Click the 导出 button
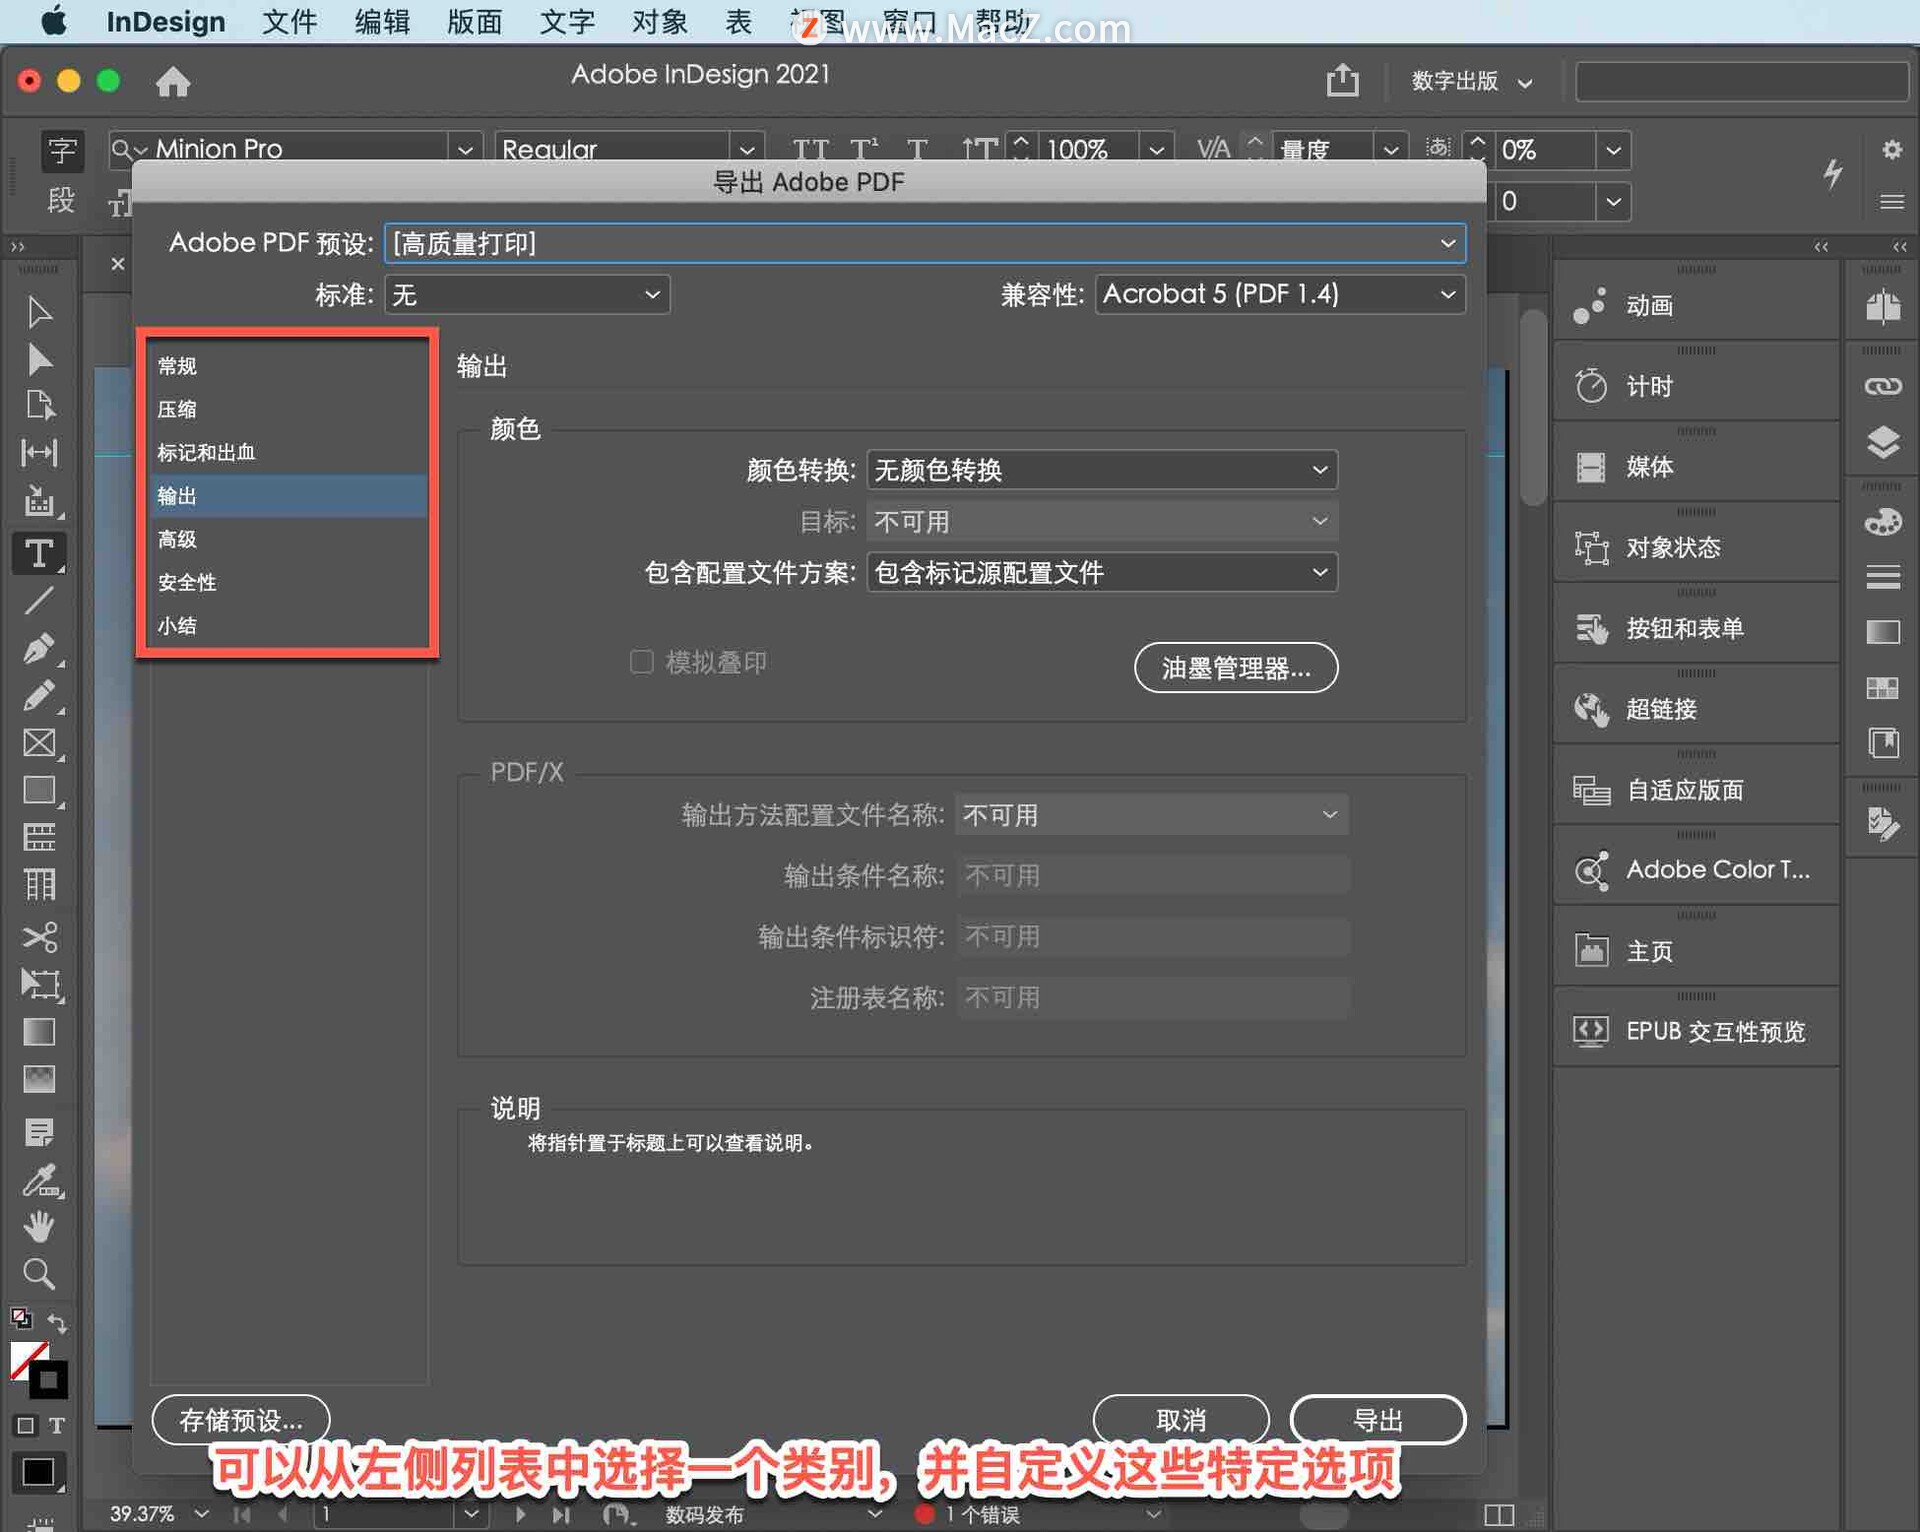The width and height of the screenshot is (1920, 1532). (1378, 1420)
